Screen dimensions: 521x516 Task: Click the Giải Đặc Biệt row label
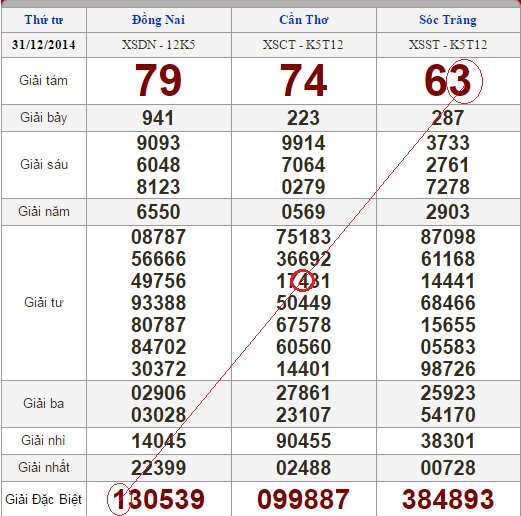(x=44, y=499)
